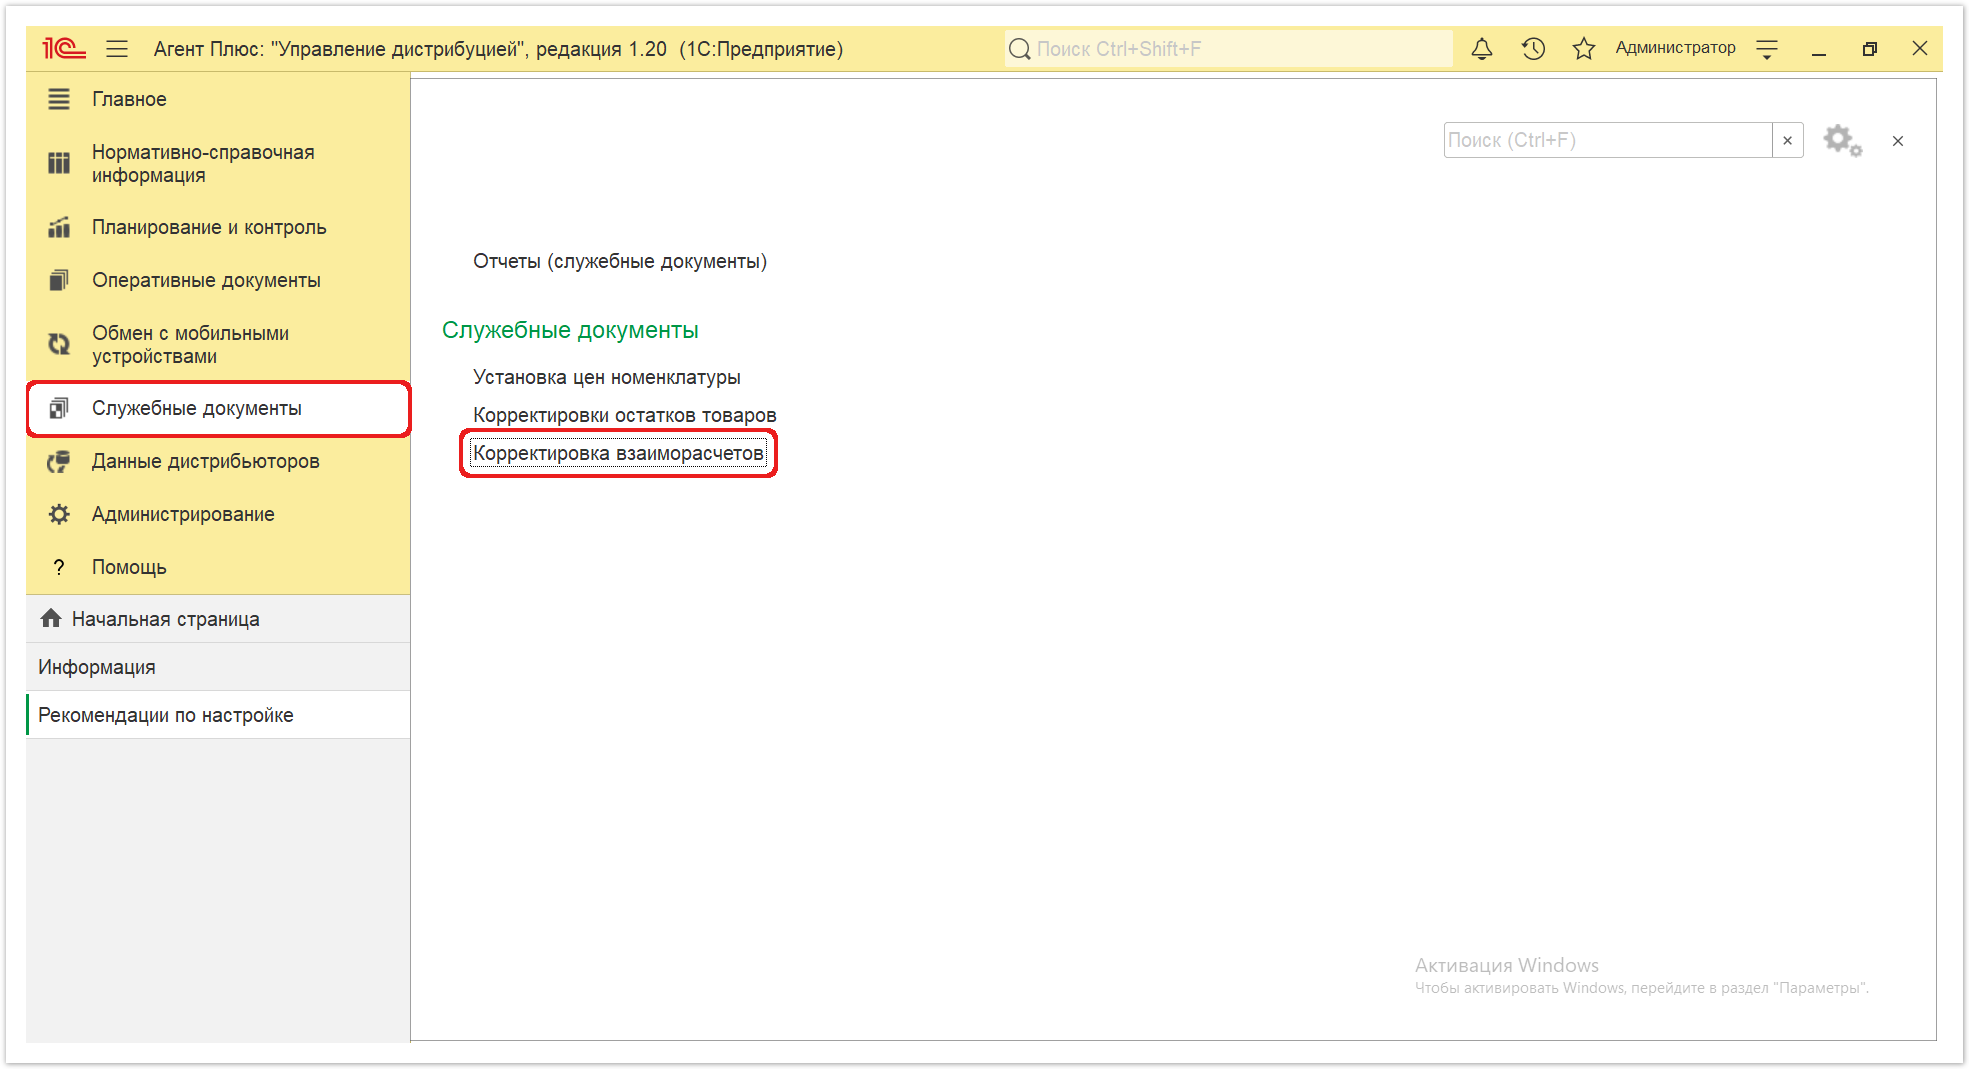Open Оперативные документы section
Screen dimensions: 1969x1069
click(218, 280)
